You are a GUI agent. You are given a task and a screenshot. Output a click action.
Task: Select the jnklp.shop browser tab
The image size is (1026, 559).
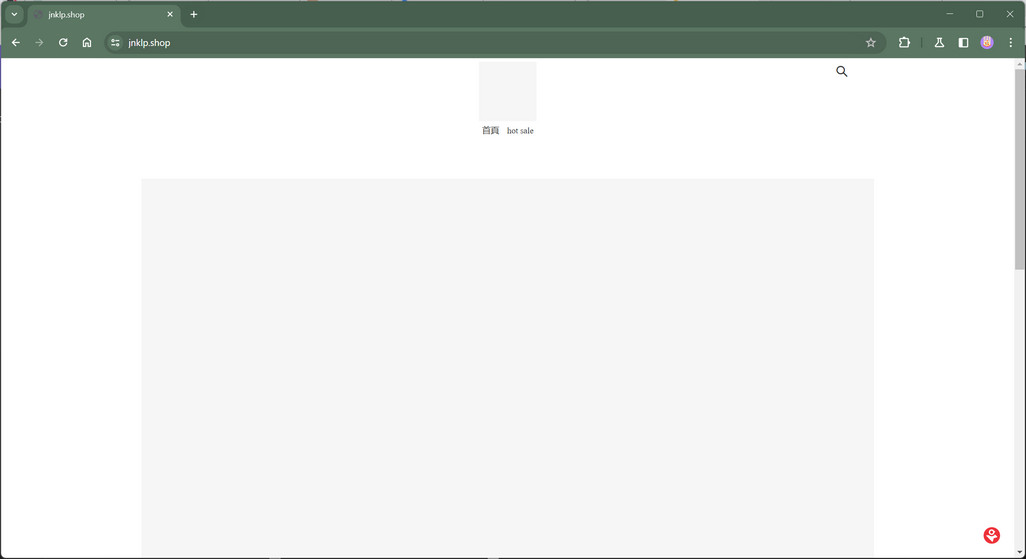click(105, 14)
